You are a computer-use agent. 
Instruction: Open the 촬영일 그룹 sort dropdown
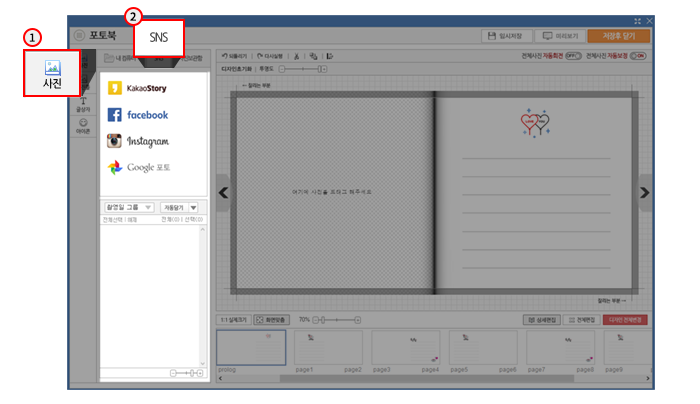click(x=129, y=208)
